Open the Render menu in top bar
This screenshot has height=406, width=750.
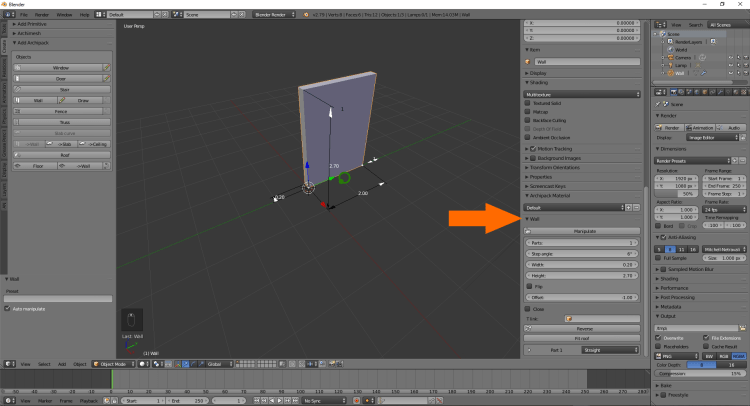coord(43,16)
